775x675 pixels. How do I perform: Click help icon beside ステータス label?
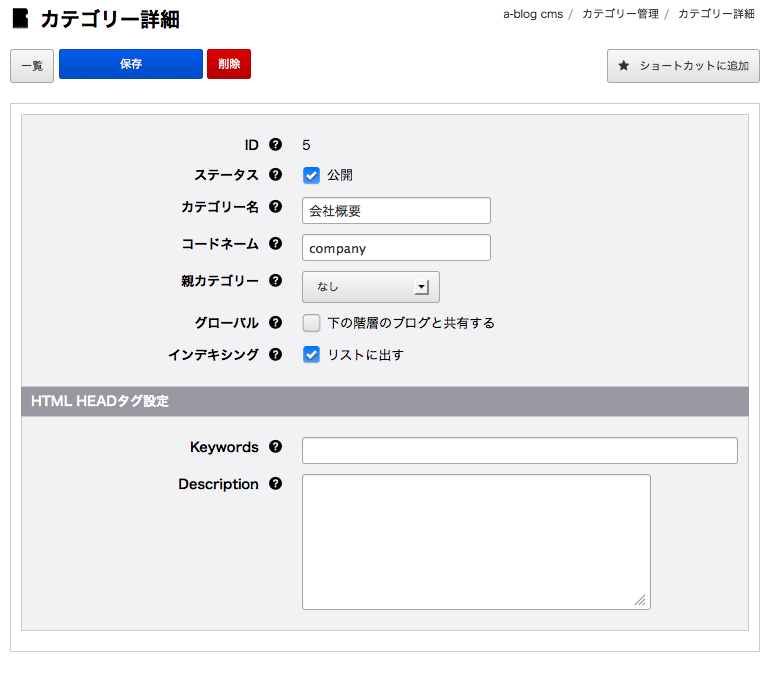click(276, 175)
